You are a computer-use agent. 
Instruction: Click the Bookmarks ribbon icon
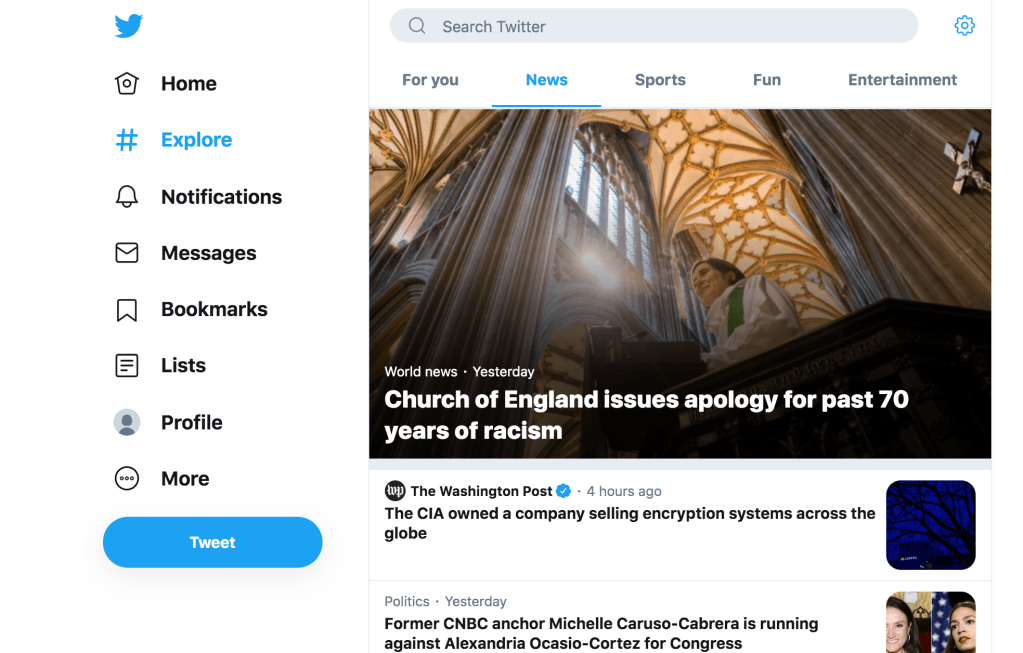pos(127,310)
